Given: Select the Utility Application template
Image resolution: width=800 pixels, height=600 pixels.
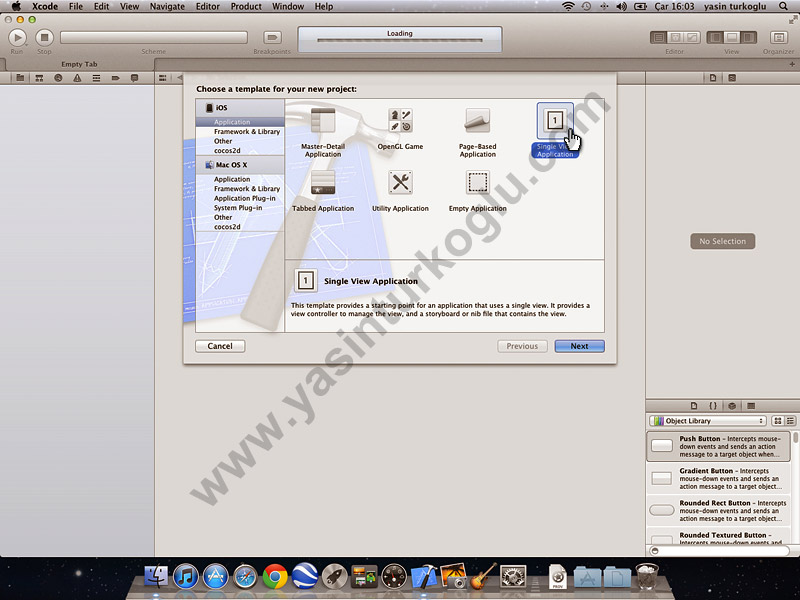Looking at the screenshot, I should [x=400, y=191].
